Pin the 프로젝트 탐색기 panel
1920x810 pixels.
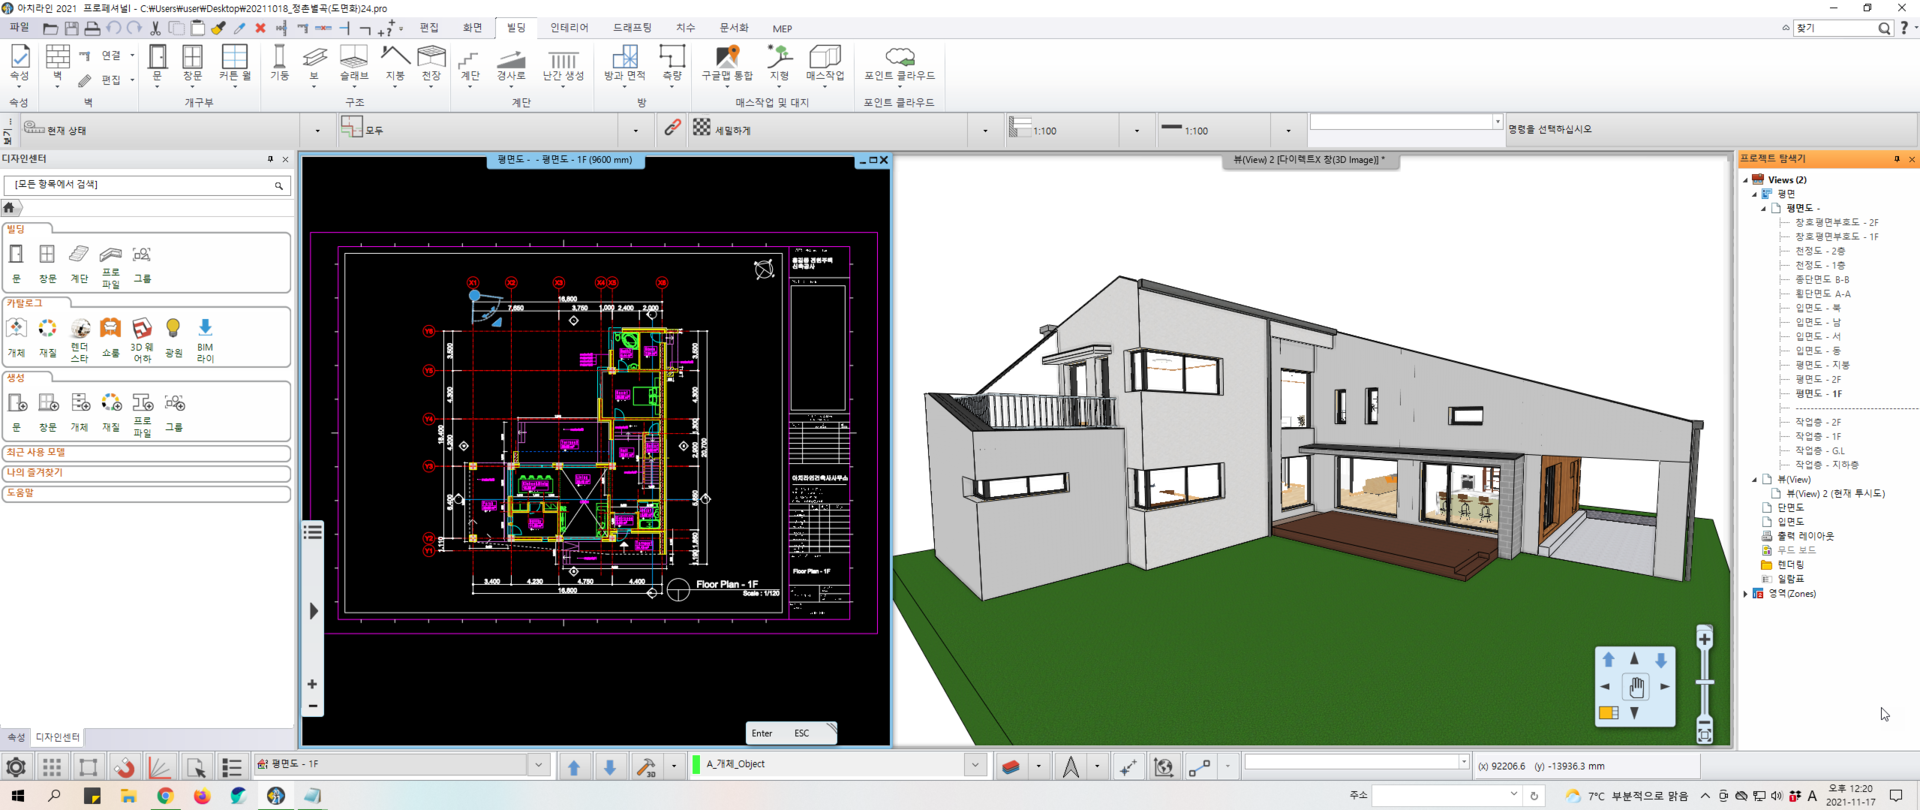coord(1896,159)
